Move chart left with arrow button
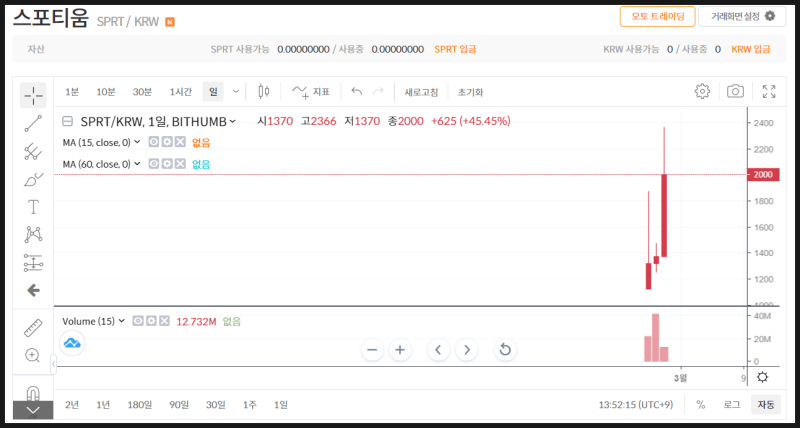This screenshot has width=800, height=428. tap(438, 350)
